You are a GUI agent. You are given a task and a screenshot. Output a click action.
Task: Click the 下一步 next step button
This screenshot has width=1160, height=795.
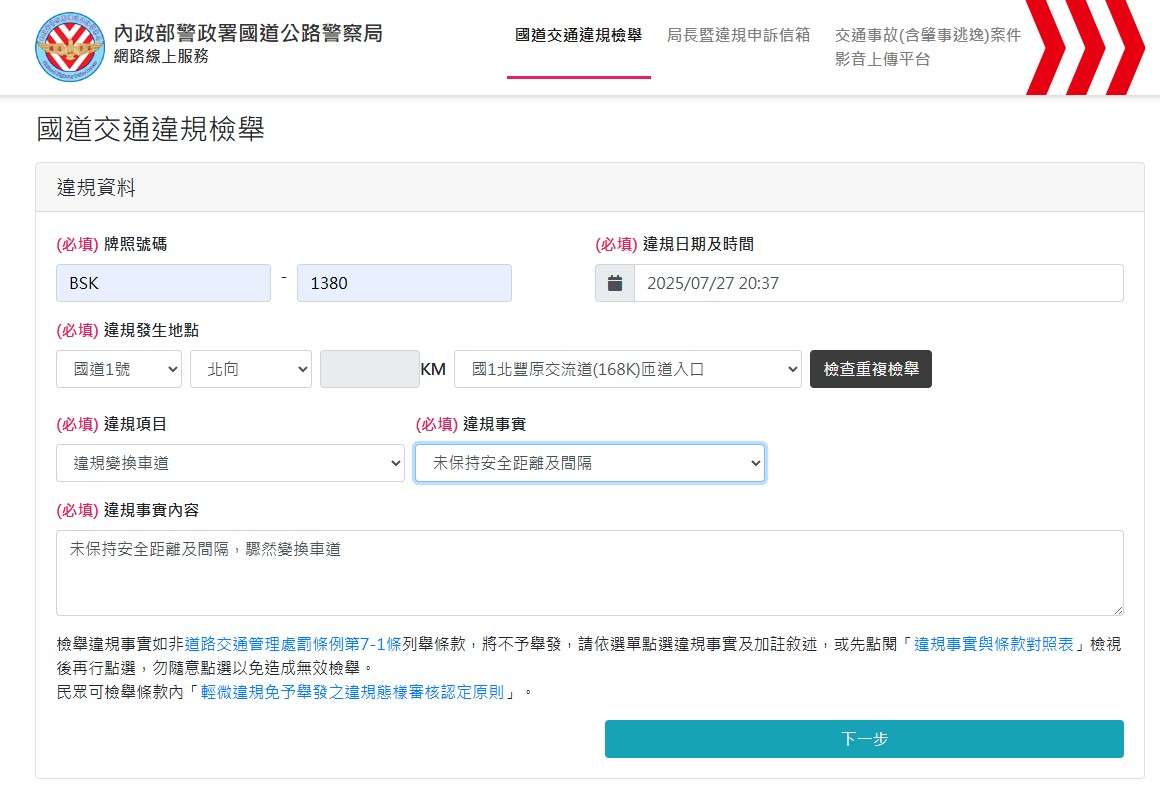(864, 739)
